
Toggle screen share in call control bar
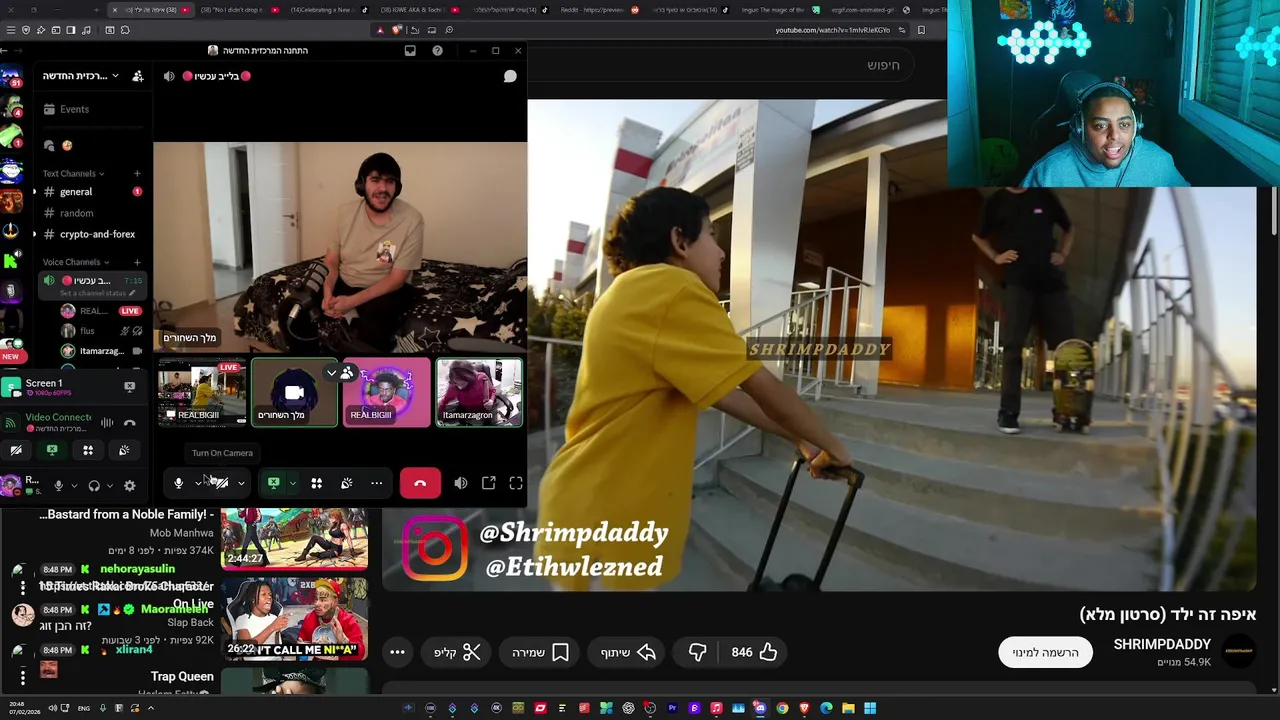[273, 484]
